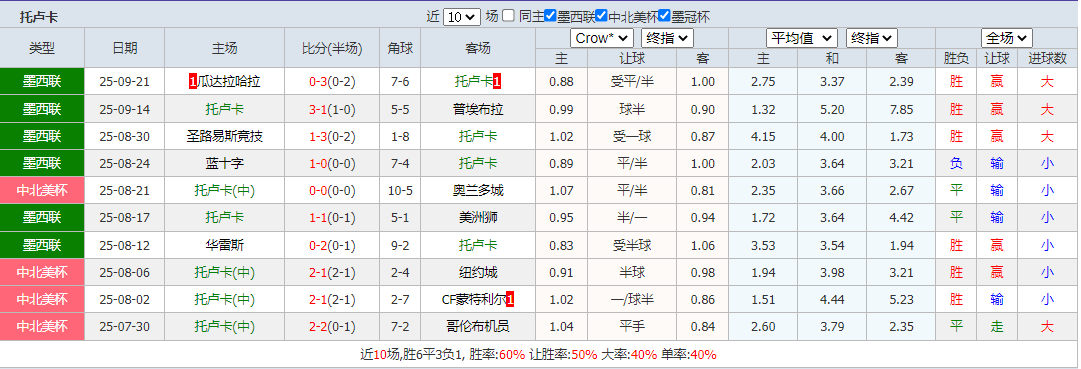This screenshot has width=1081, height=369.
Task: Click the 类型 column header
Action: click(42, 48)
